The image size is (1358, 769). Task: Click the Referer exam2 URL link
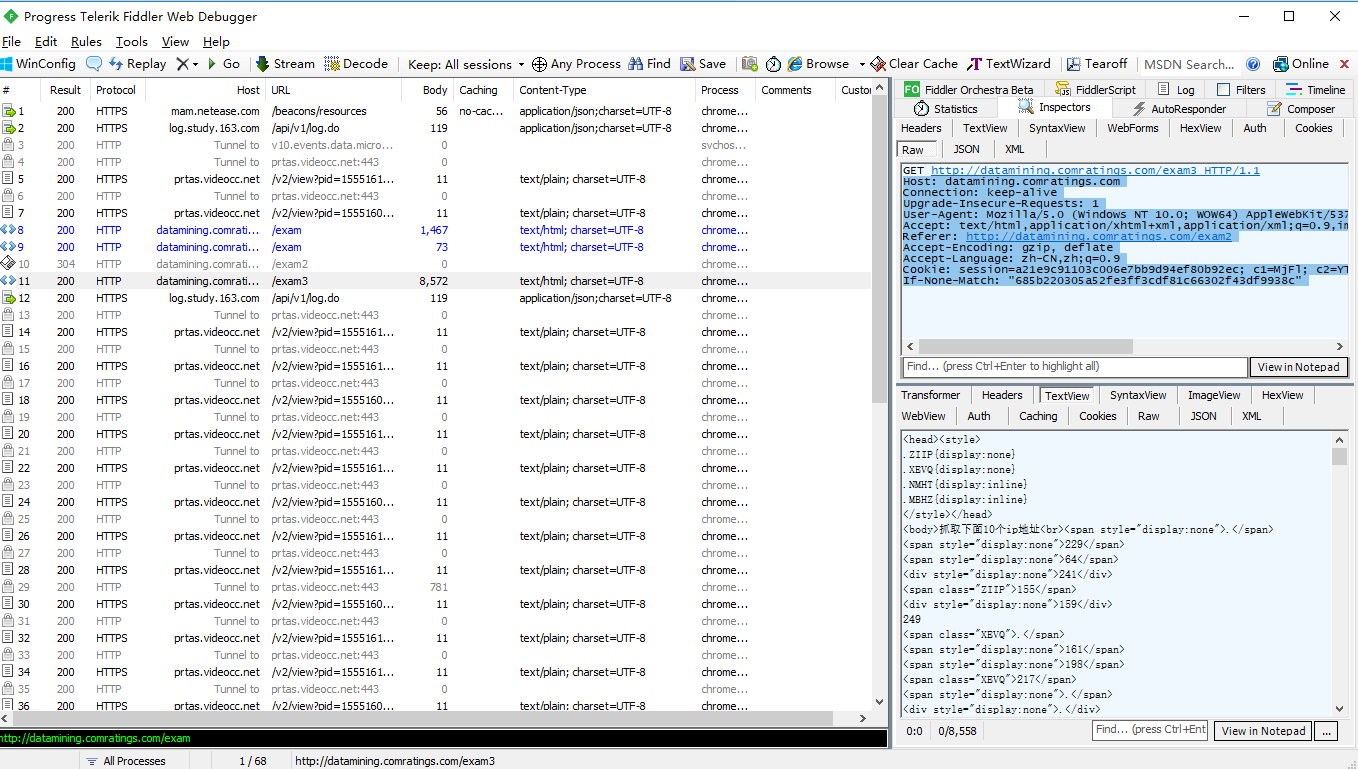click(1099, 236)
